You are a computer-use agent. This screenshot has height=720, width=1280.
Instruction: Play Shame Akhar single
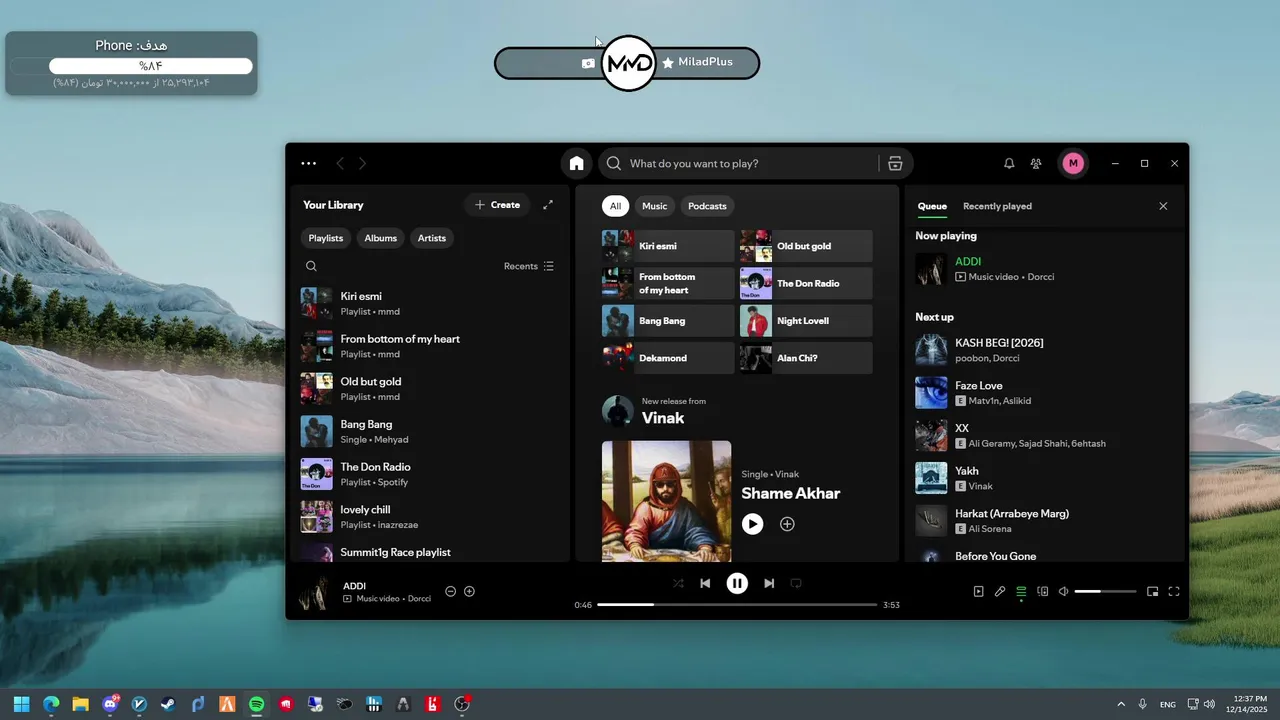point(752,524)
